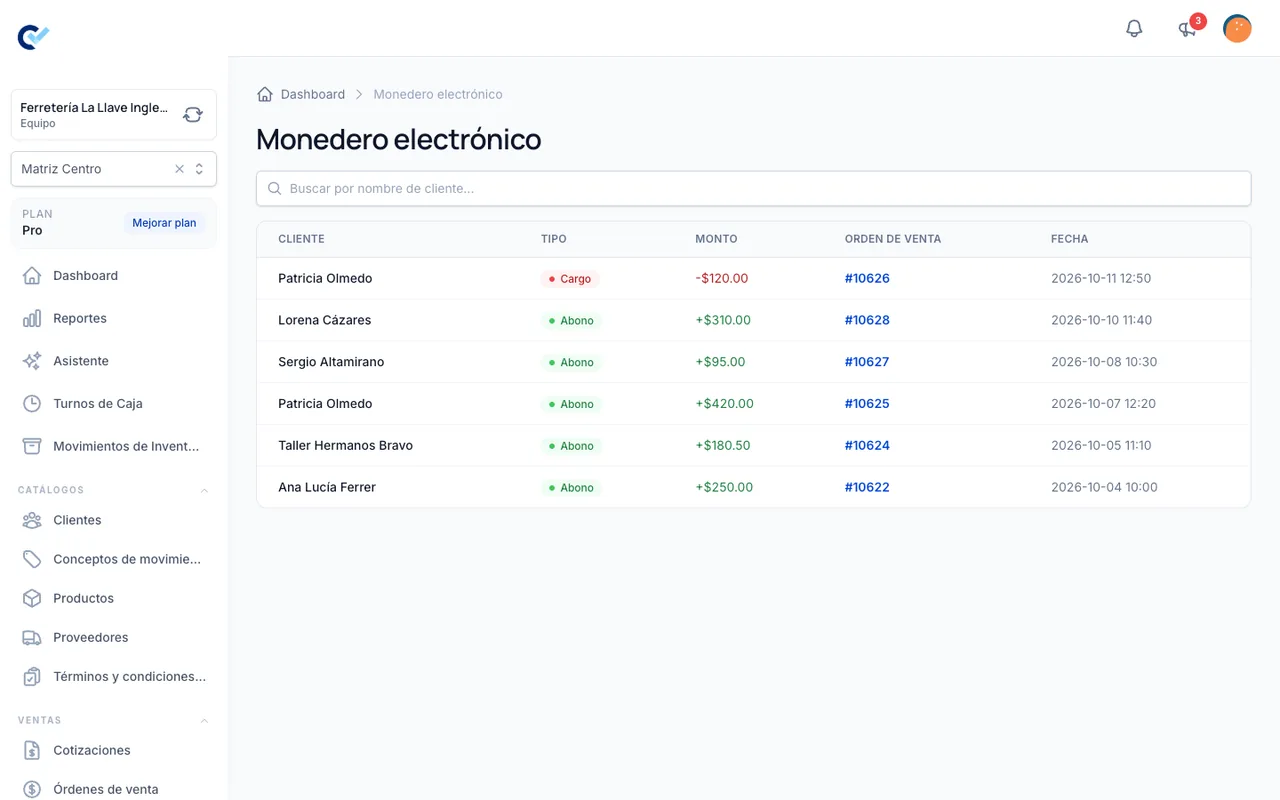Image resolution: width=1280 pixels, height=800 pixels.
Task: Click the date 2026-10-05 11:10
Action: click(1101, 446)
